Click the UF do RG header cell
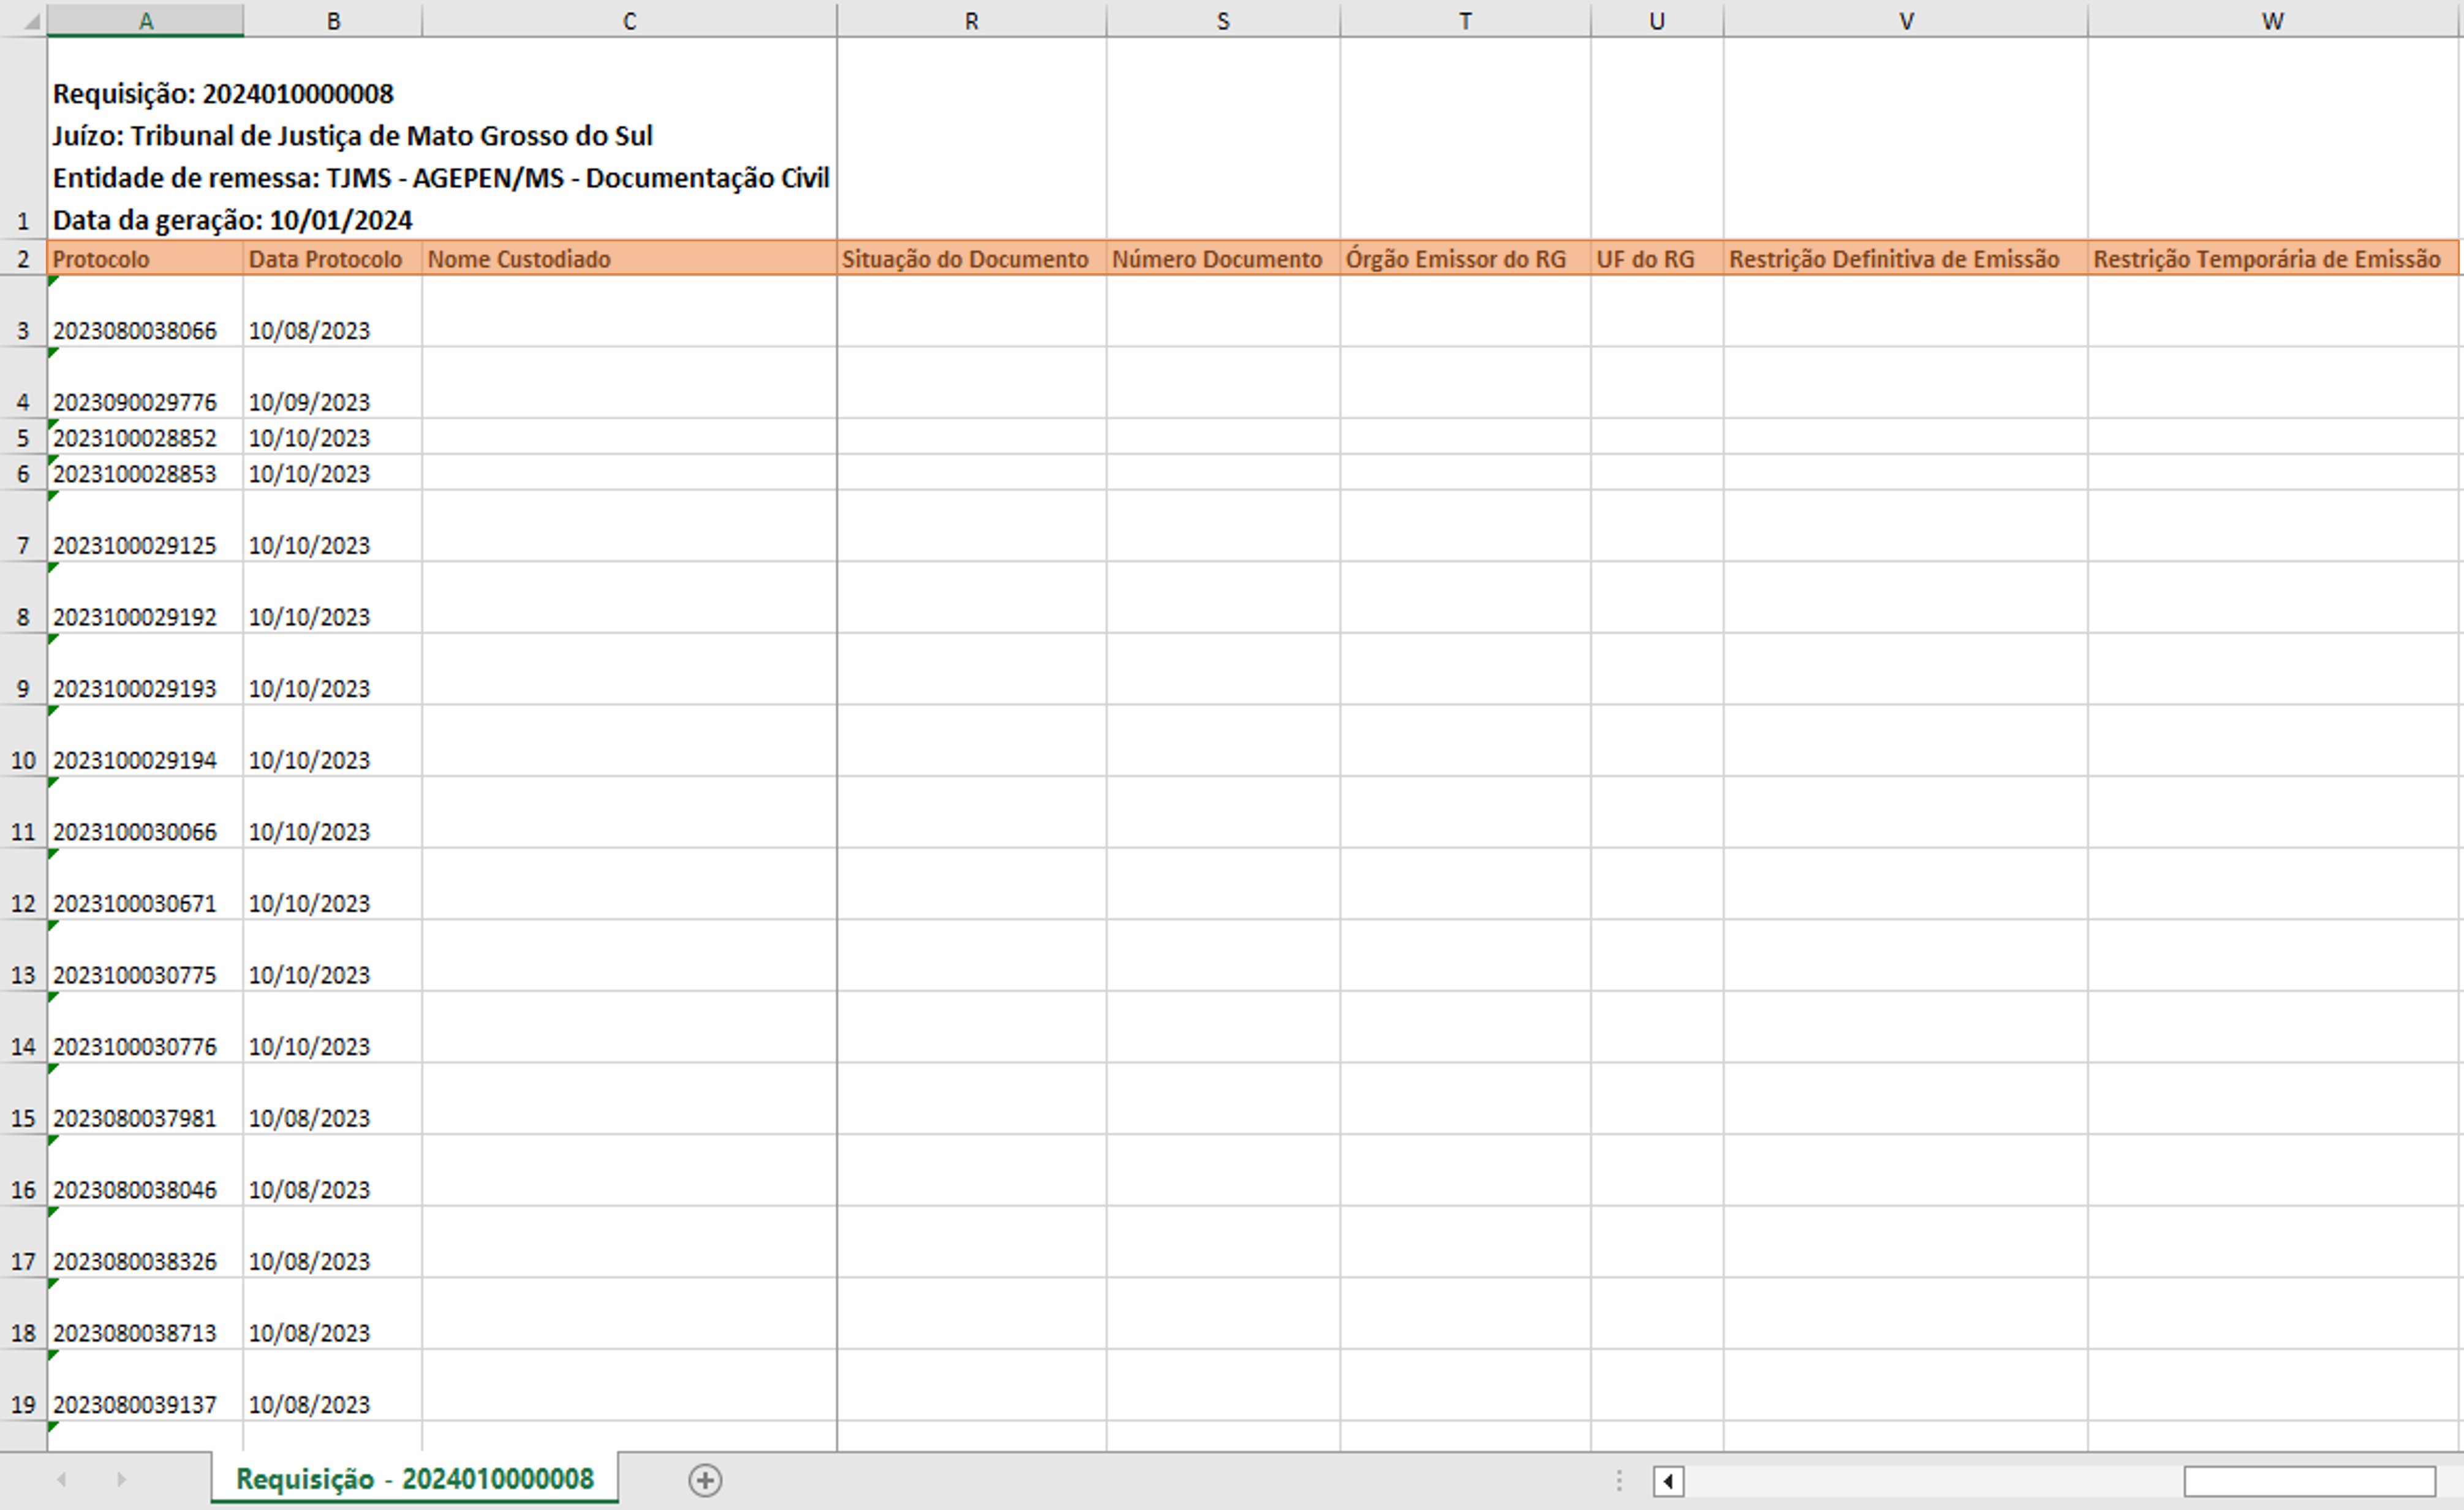 click(1657, 258)
